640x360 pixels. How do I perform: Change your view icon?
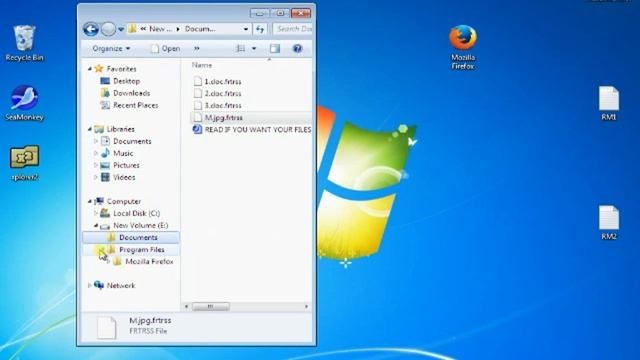point(241,49)
